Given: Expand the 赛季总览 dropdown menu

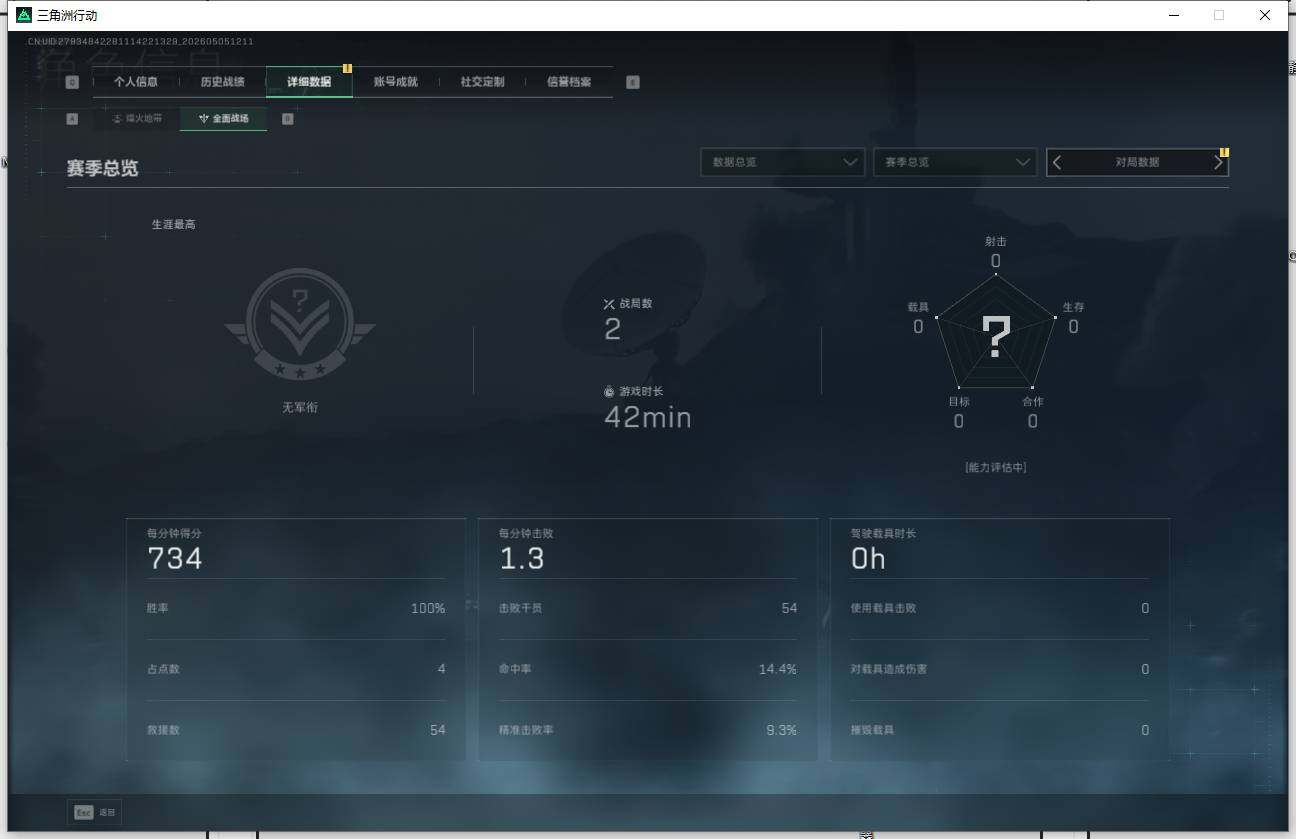Looking at the screenshot, I should (954, 162).
